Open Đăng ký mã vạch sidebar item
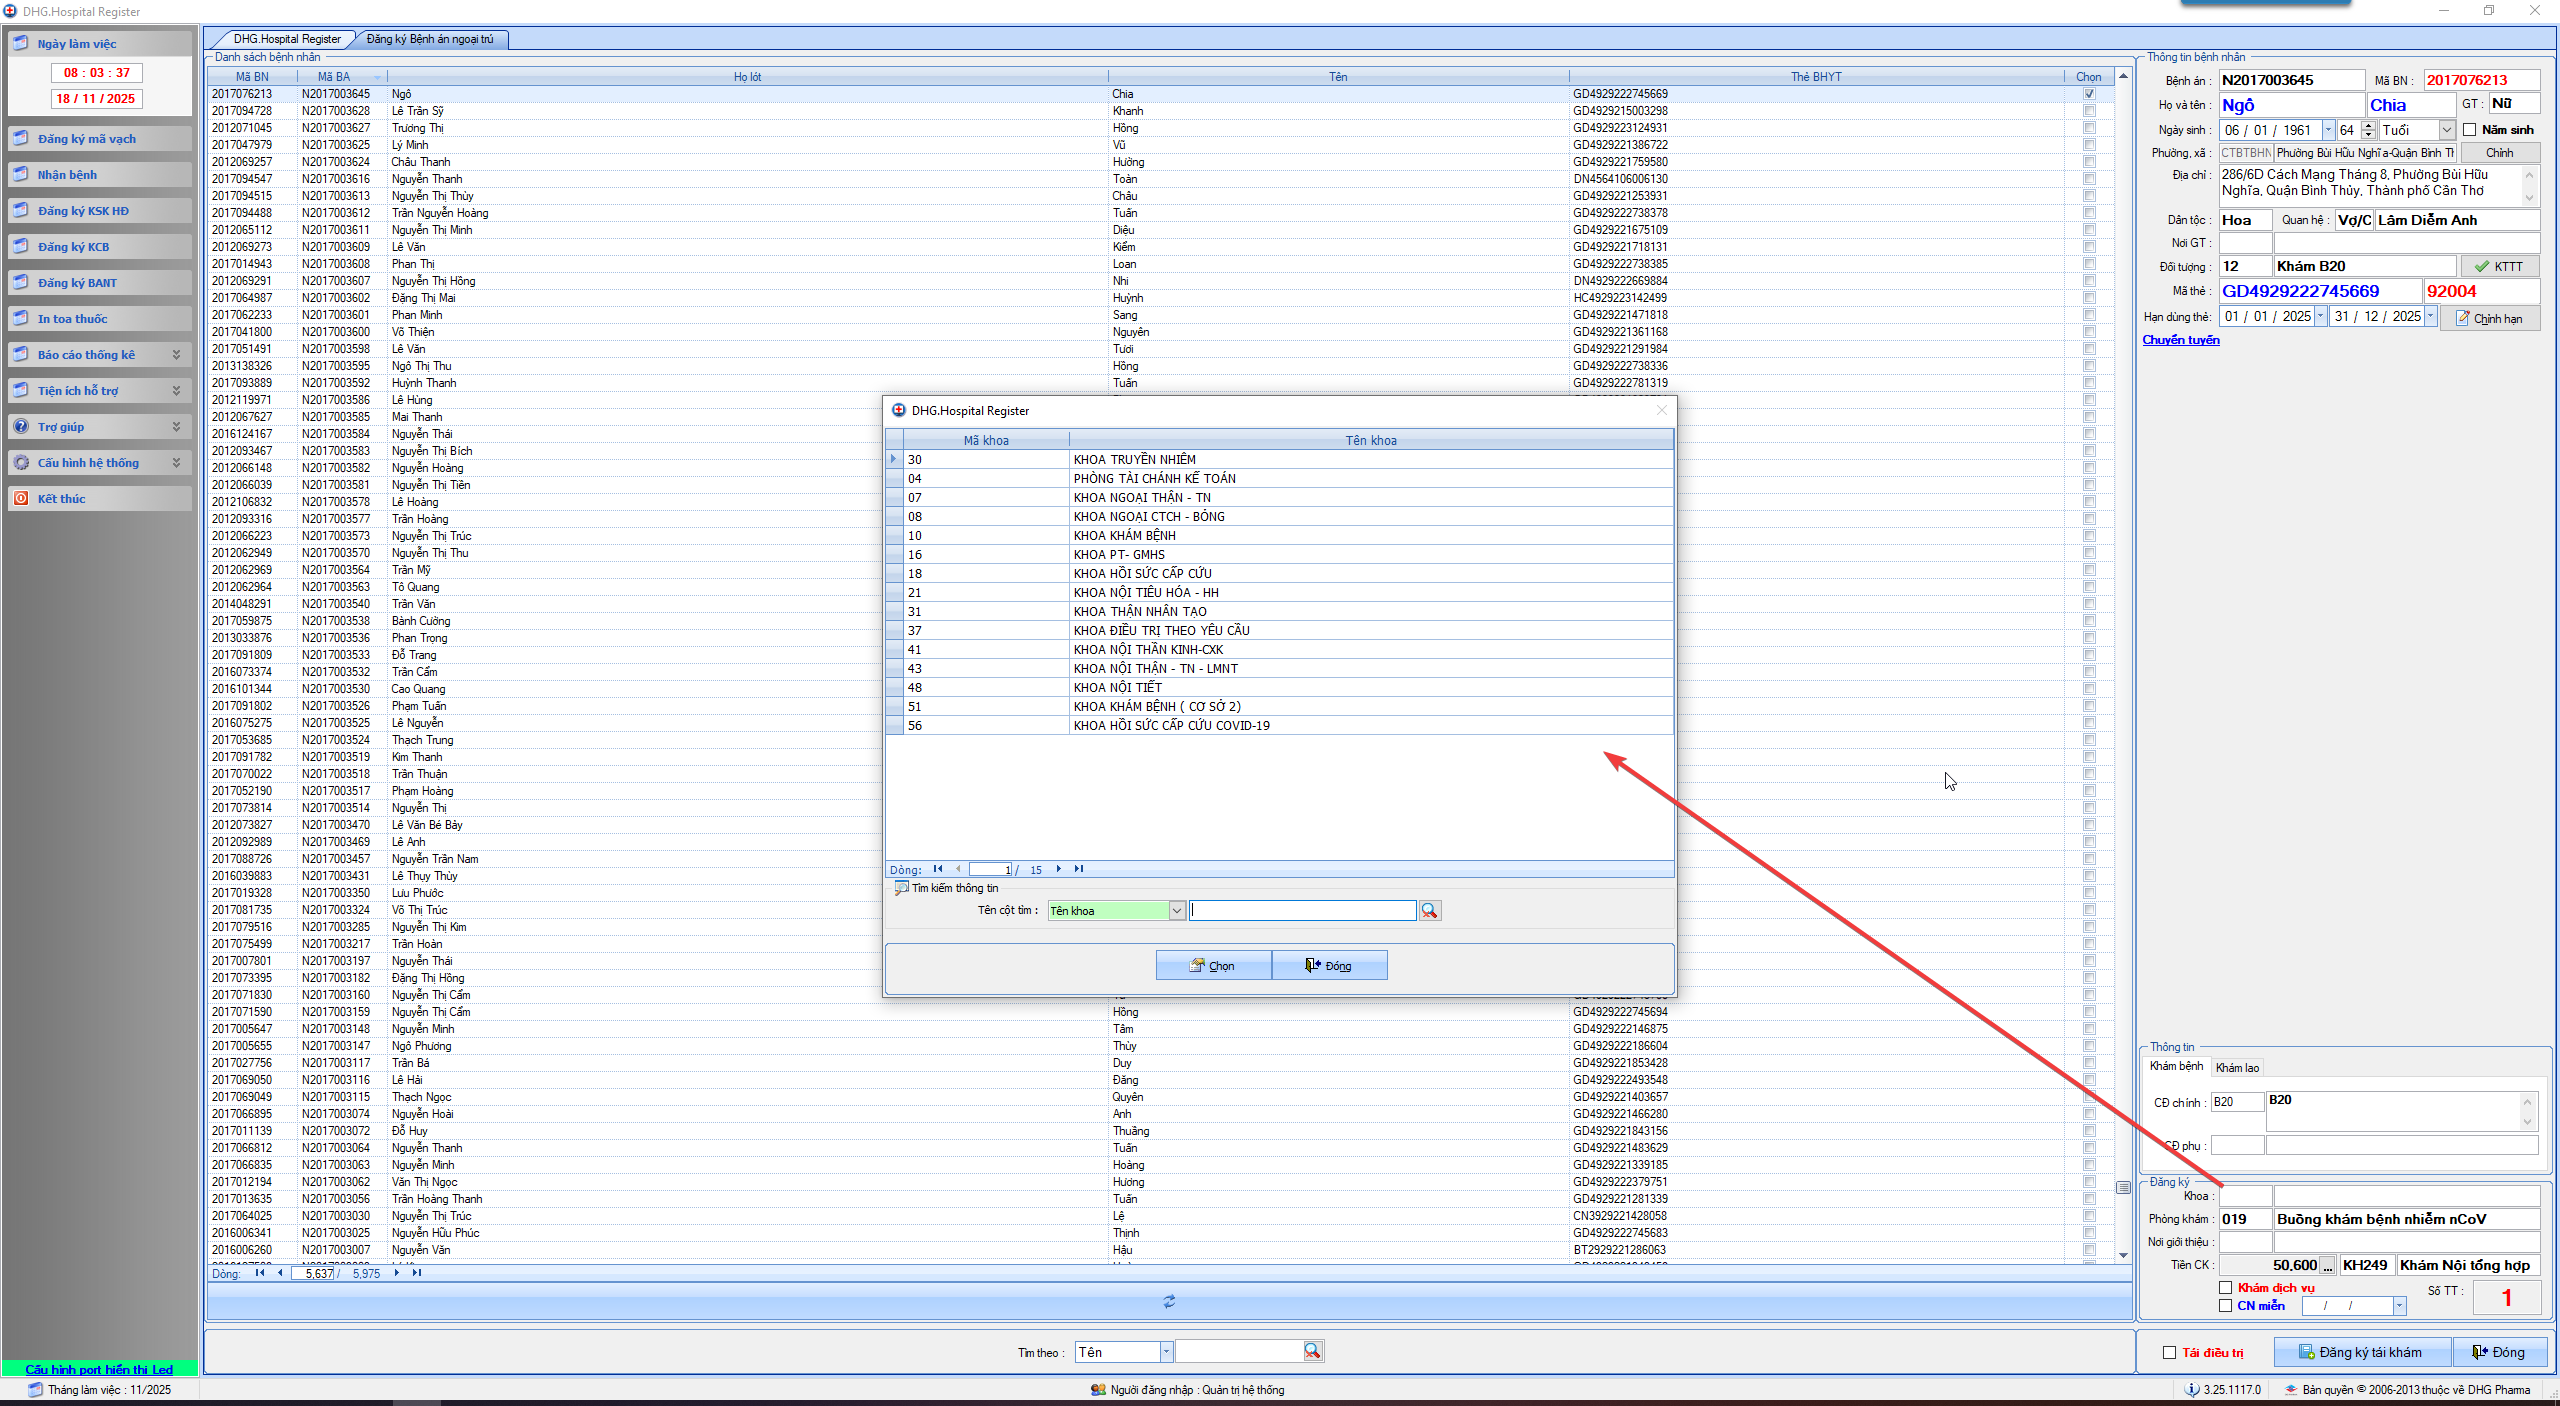 pos(87,139)
